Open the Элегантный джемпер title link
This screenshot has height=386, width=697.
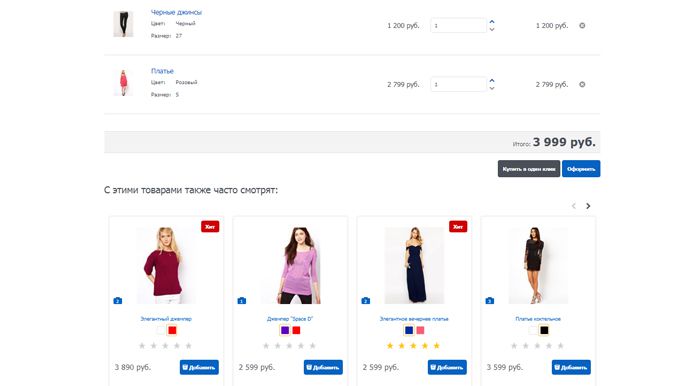coord(166,319)
